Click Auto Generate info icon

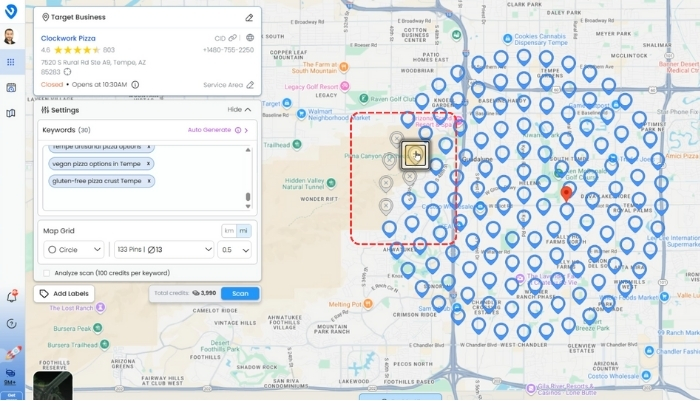[x=238, y=130]
